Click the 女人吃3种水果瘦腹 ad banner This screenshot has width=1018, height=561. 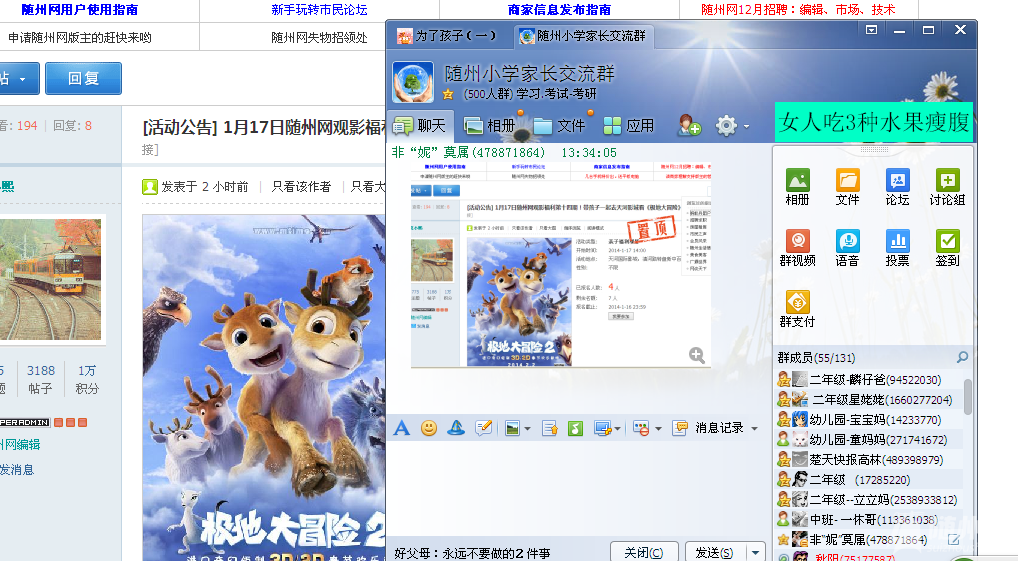[874, 121]
